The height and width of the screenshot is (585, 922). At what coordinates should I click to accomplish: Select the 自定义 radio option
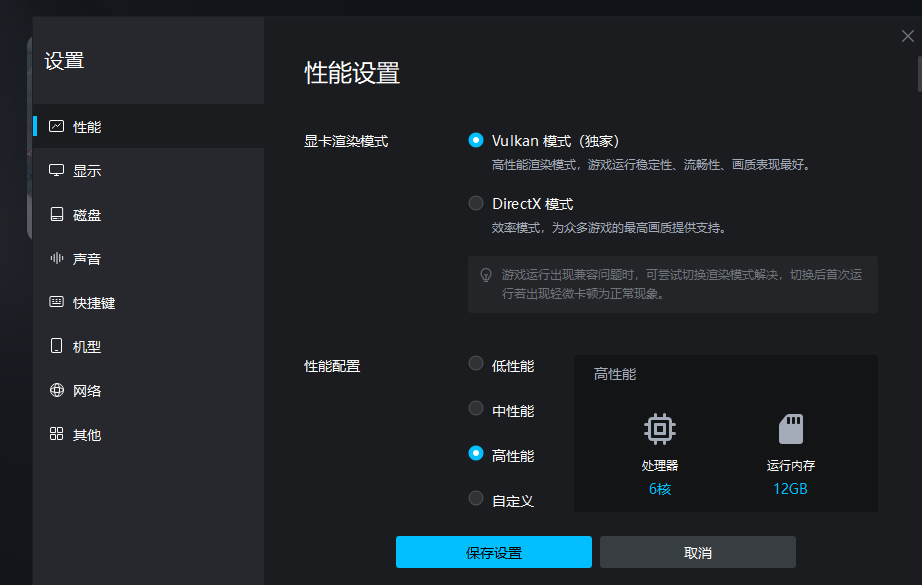point(476,498)
